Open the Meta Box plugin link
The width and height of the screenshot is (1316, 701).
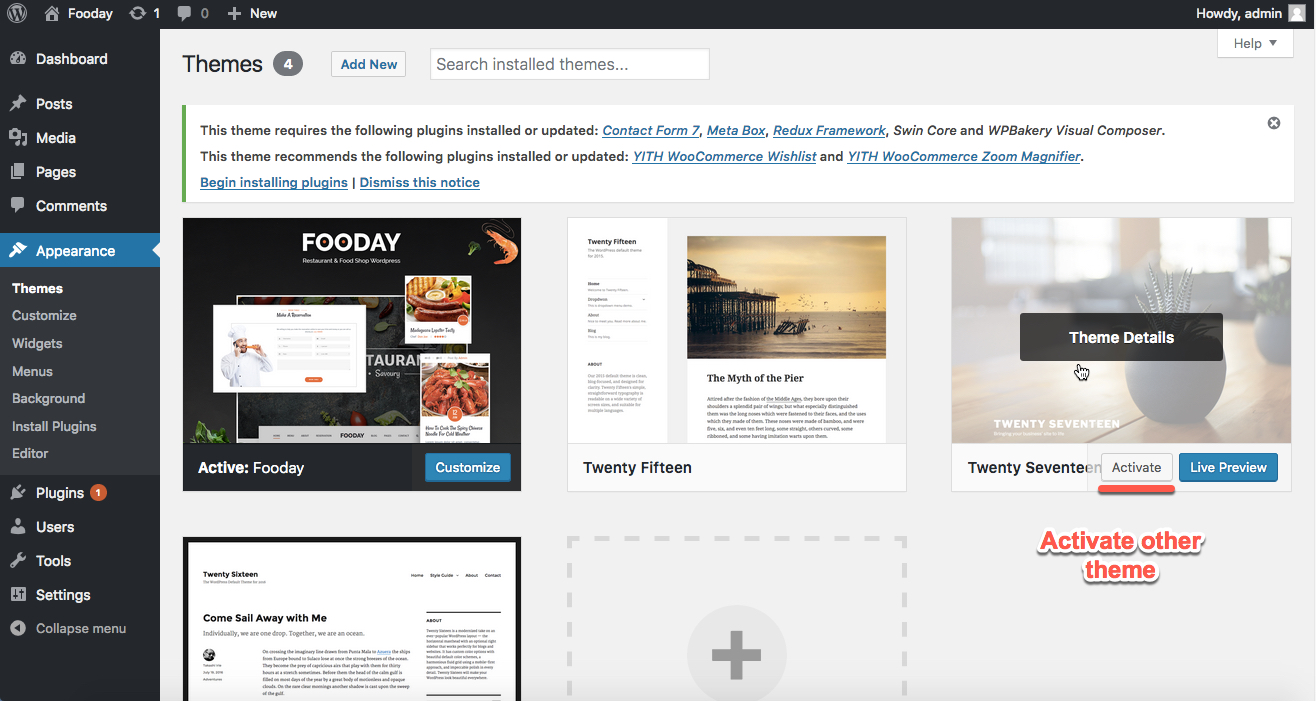point(736,130)
